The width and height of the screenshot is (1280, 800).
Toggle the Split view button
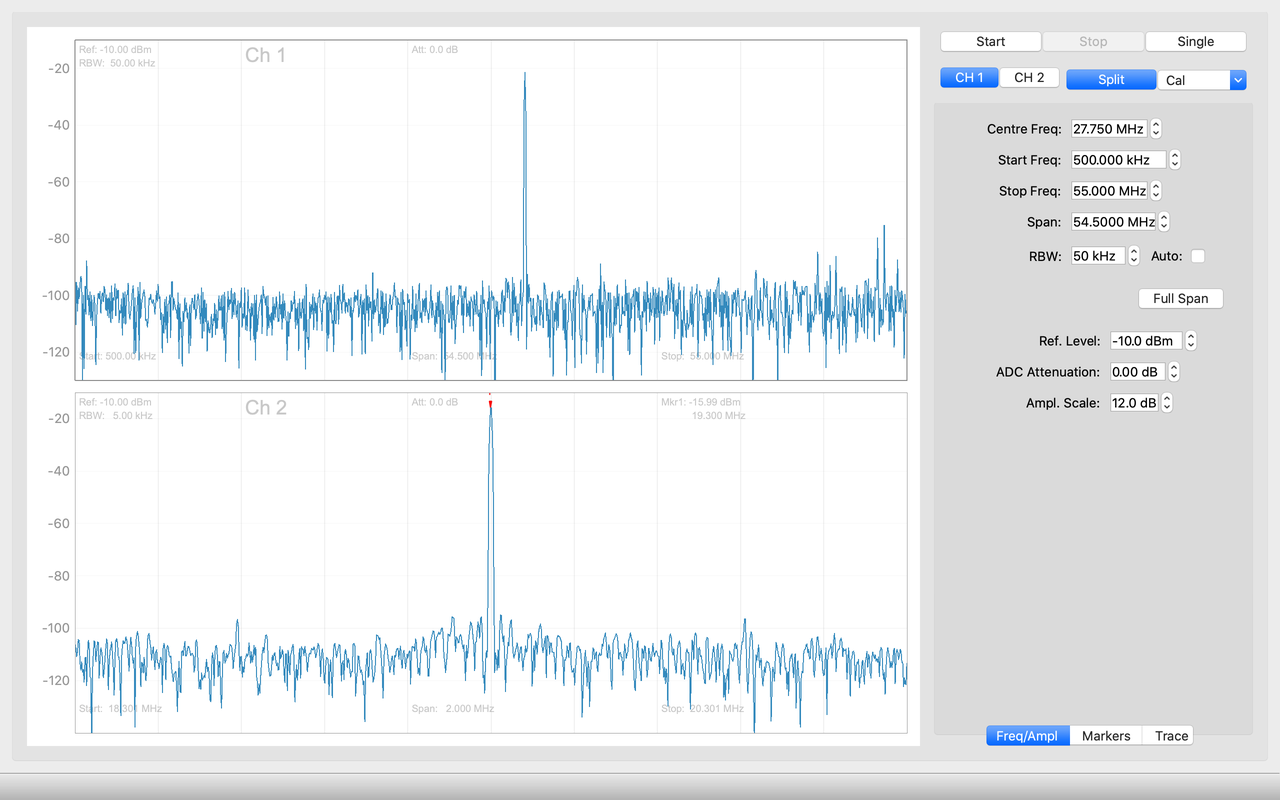[1111, 79]
